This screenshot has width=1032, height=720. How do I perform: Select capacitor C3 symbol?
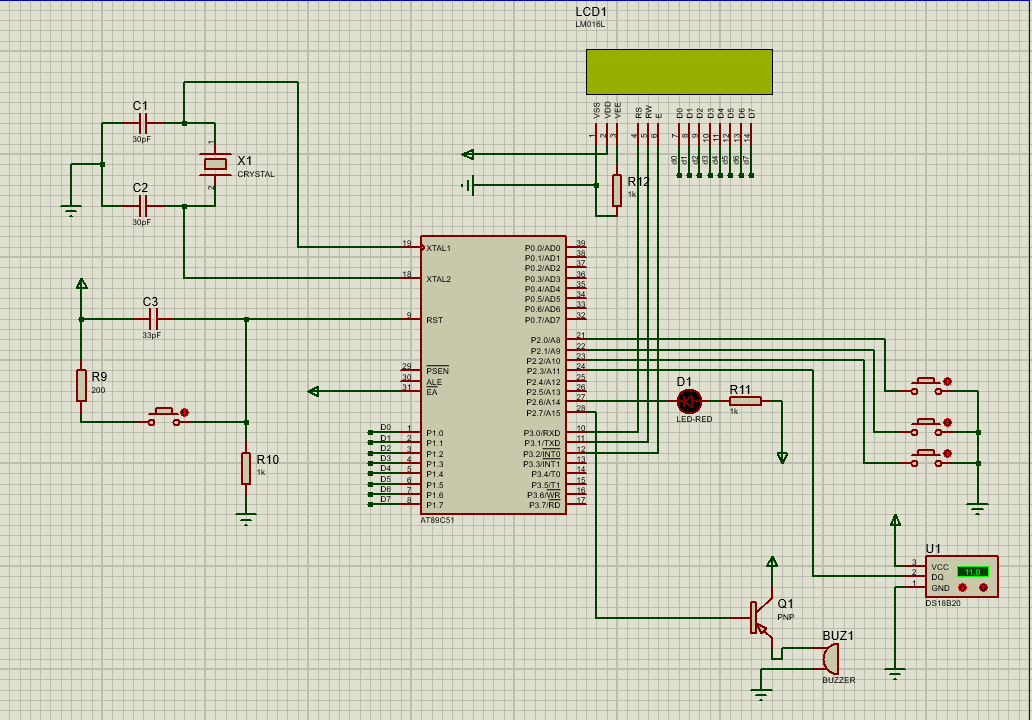click(x=153, y=320)
